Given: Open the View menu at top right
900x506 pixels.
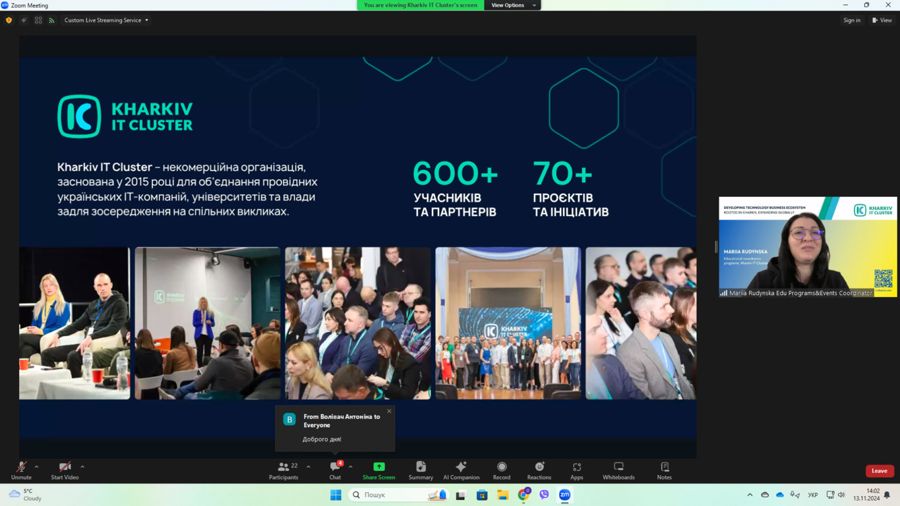Looking at the screenshot, I should click(x=882, y=20).
